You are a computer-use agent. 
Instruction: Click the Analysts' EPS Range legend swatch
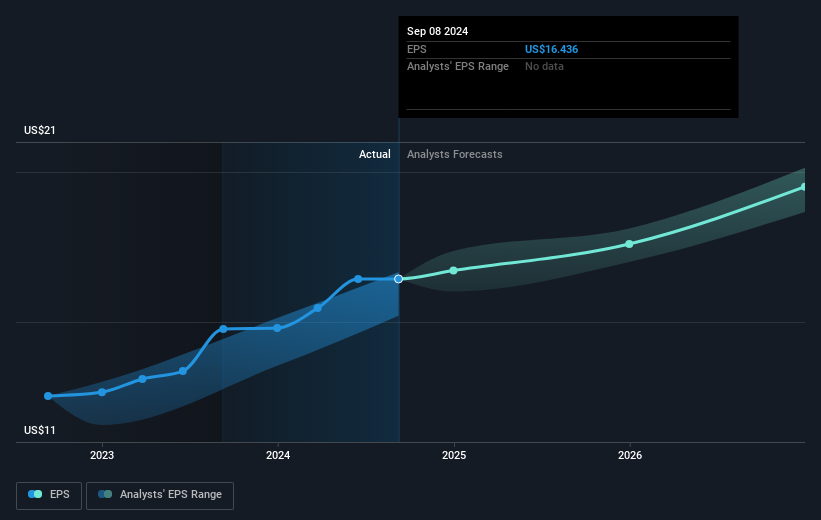tap(105, 494)
